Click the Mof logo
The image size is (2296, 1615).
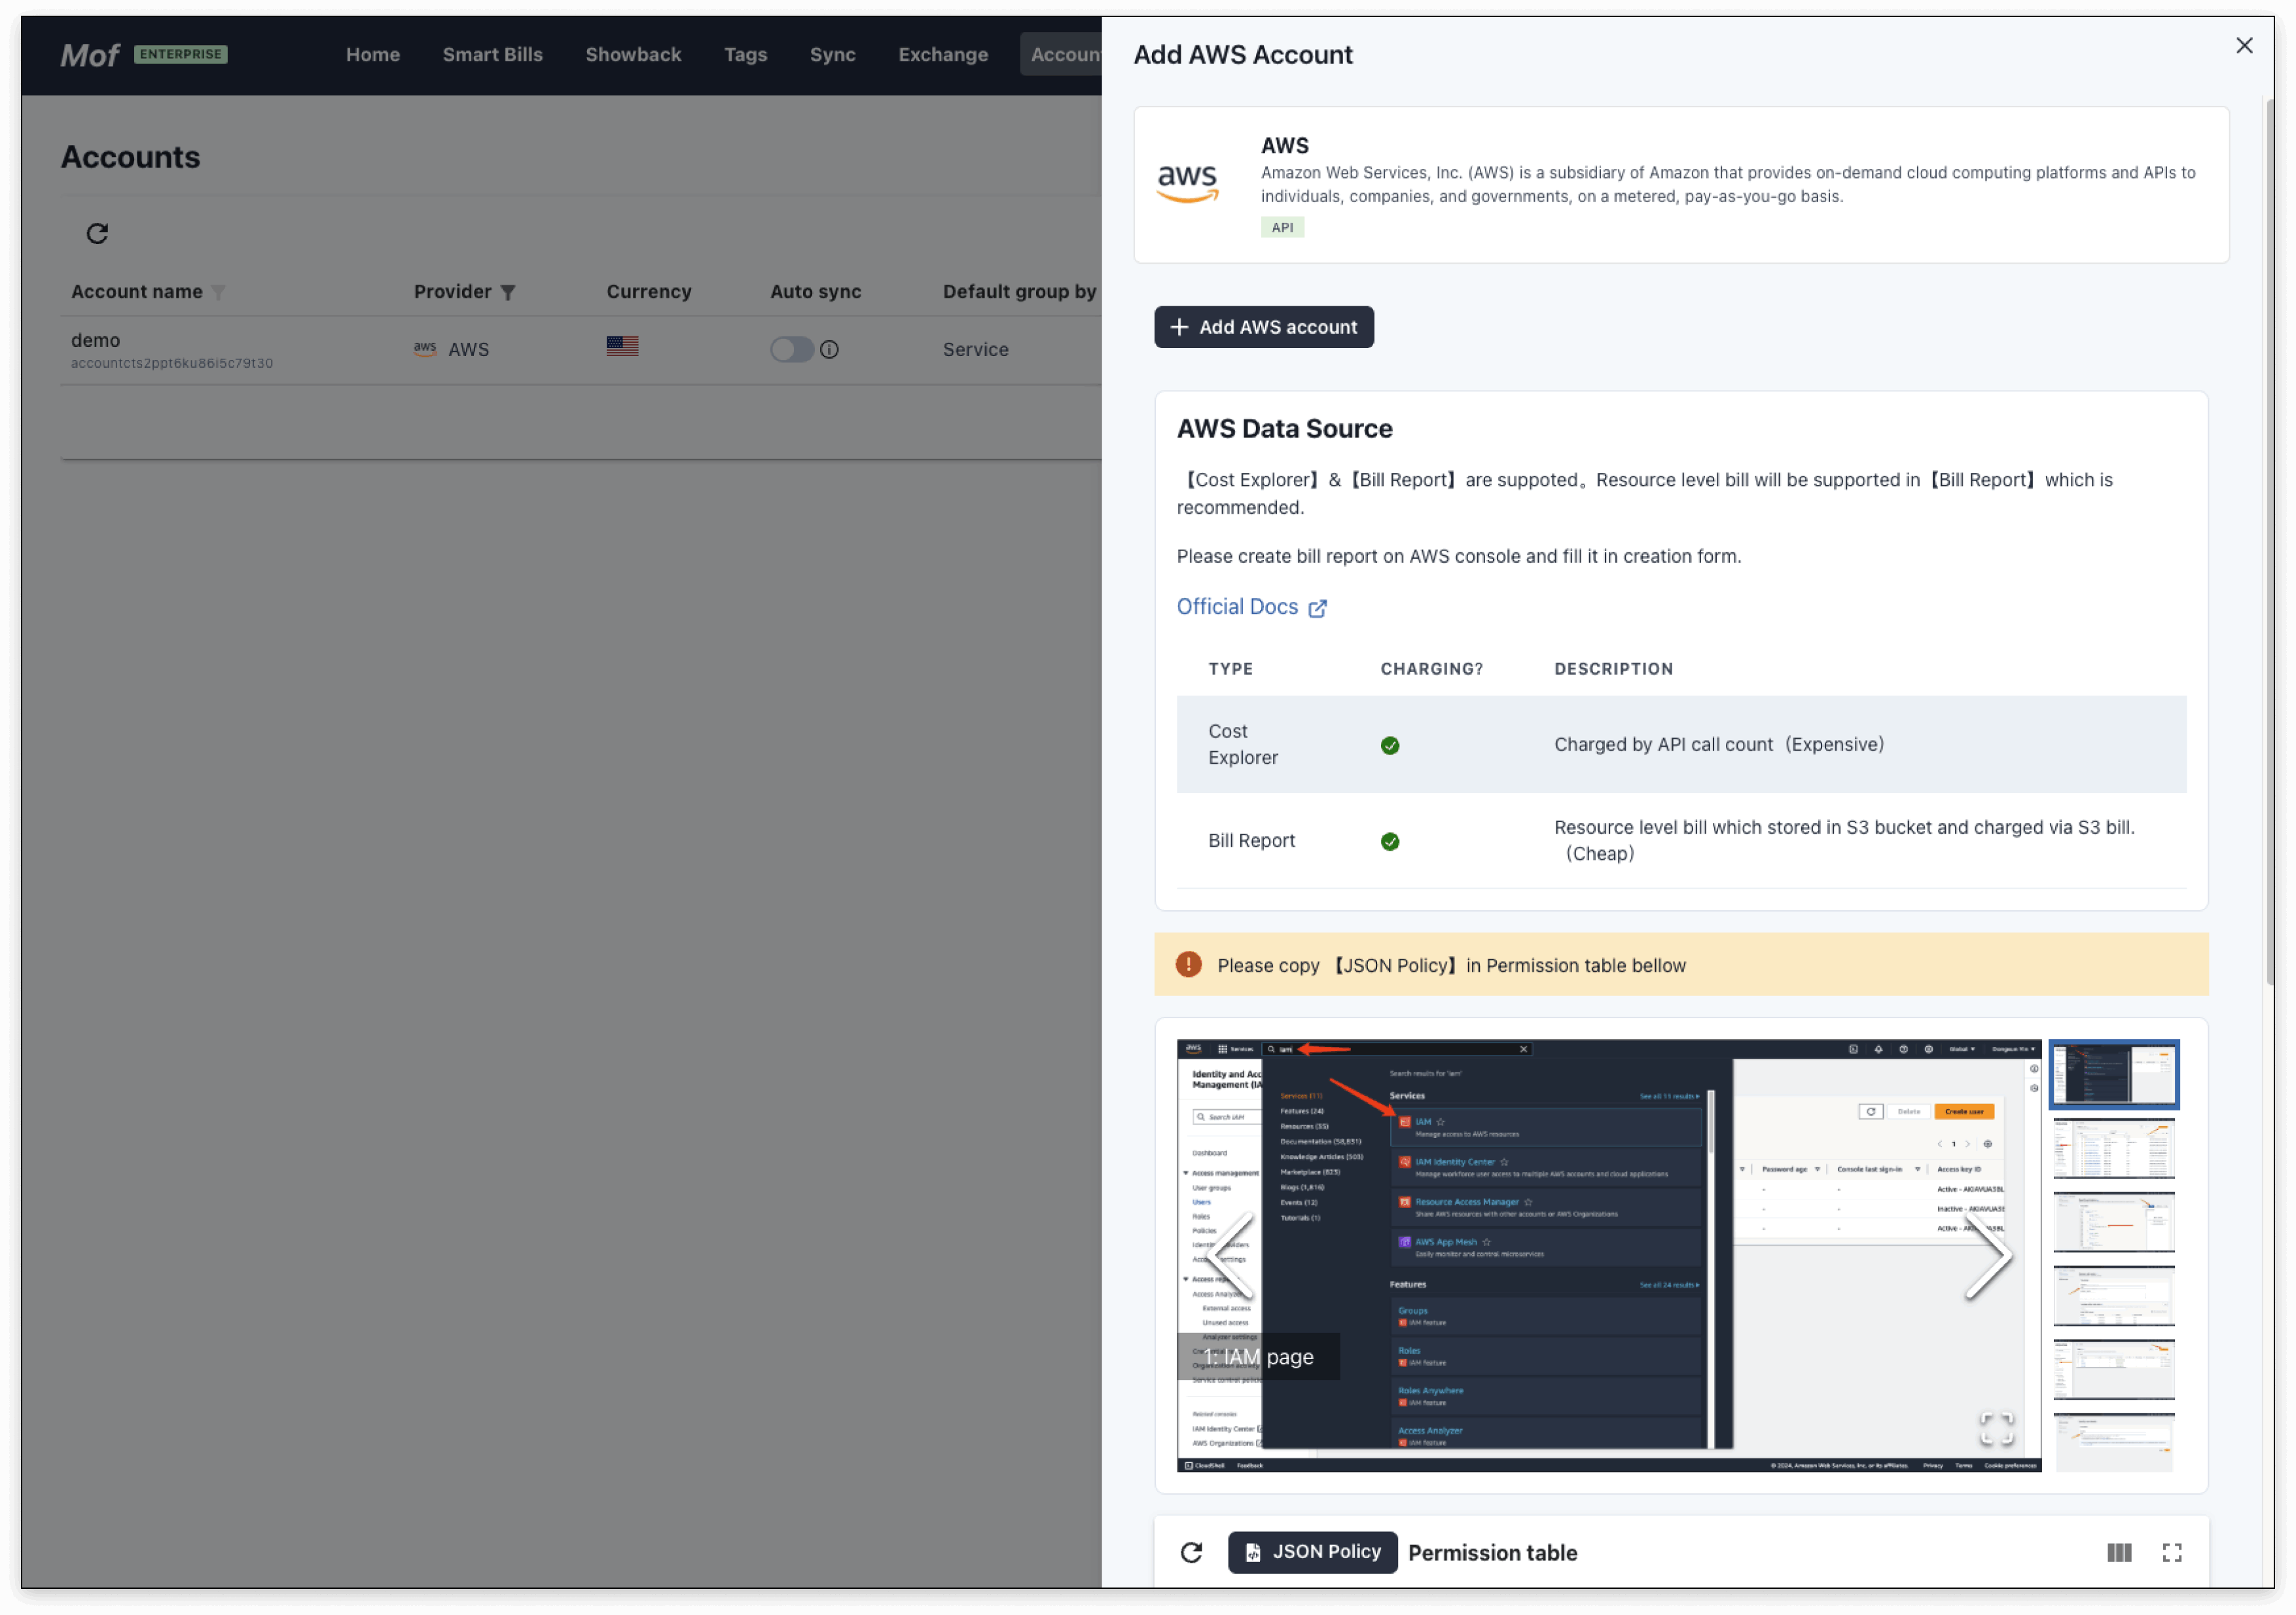tap(89, 55)
